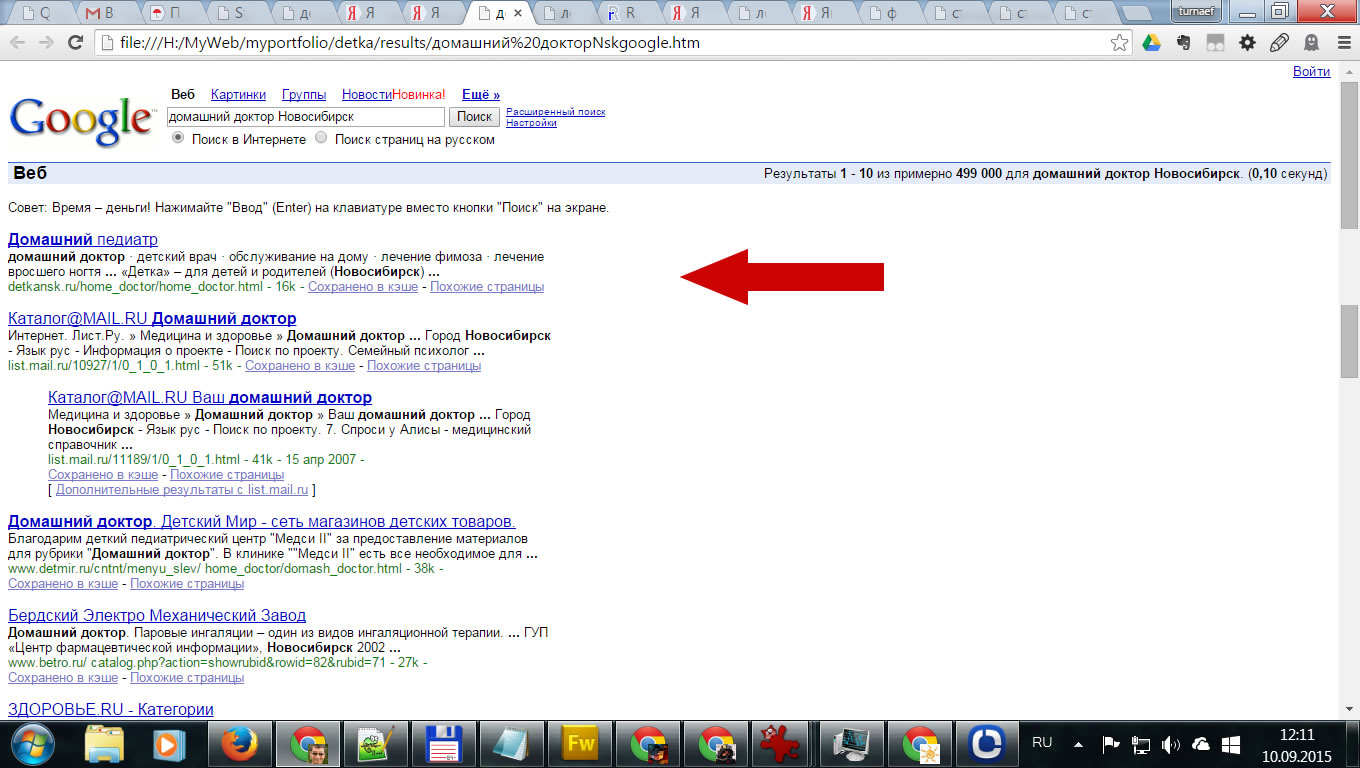1360x768 pixels.
Task: Click the 'Войти' sign-in link
Action: (x=1311, y=72)
